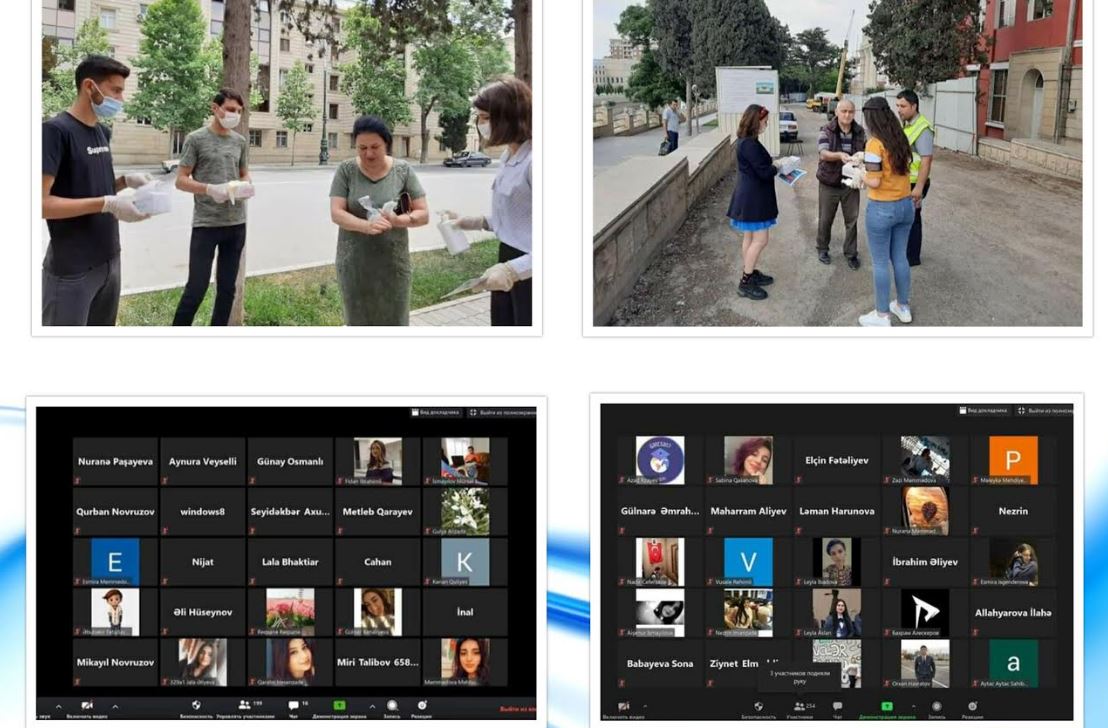Toggle Record button in right Zoom toolbar

(937, 708)
